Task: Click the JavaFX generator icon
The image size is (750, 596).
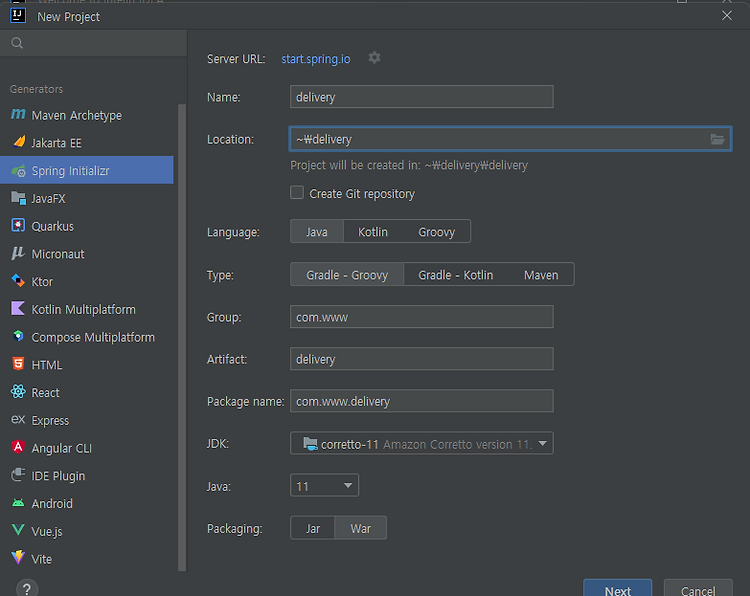Action: pos(18,198)
